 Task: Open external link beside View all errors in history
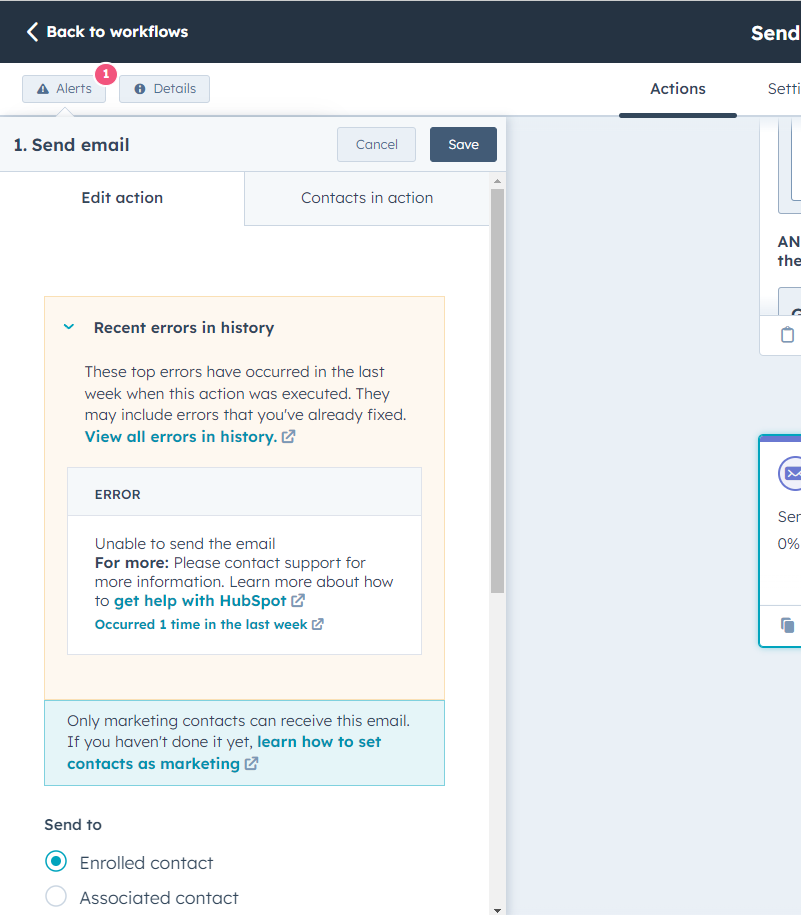tap(287, 436)
